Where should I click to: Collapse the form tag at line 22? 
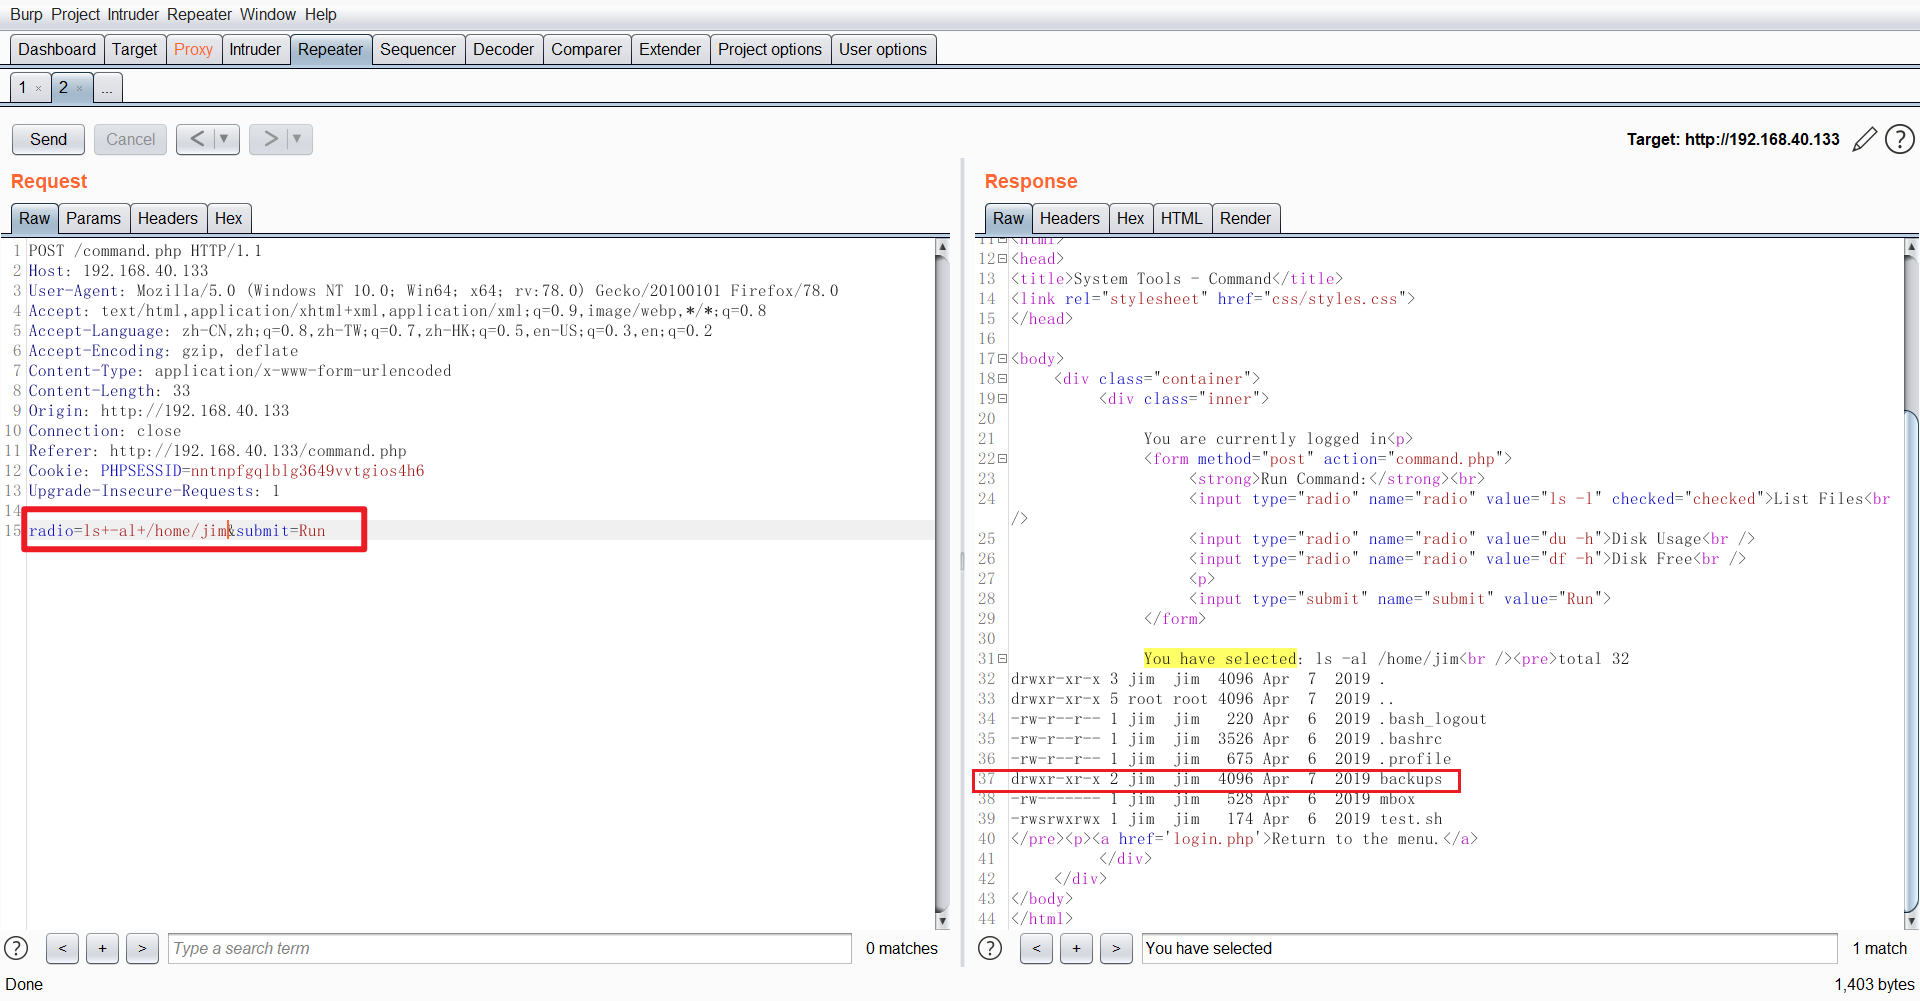1003,459
